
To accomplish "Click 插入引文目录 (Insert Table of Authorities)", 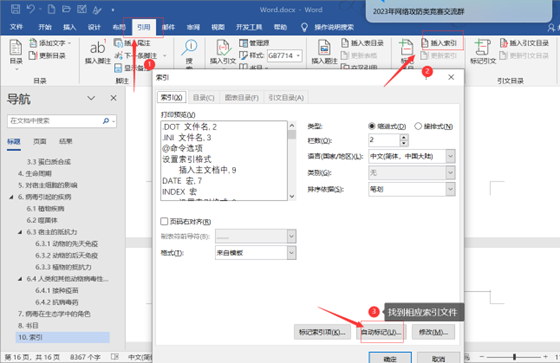I will [x=524, y=43].
